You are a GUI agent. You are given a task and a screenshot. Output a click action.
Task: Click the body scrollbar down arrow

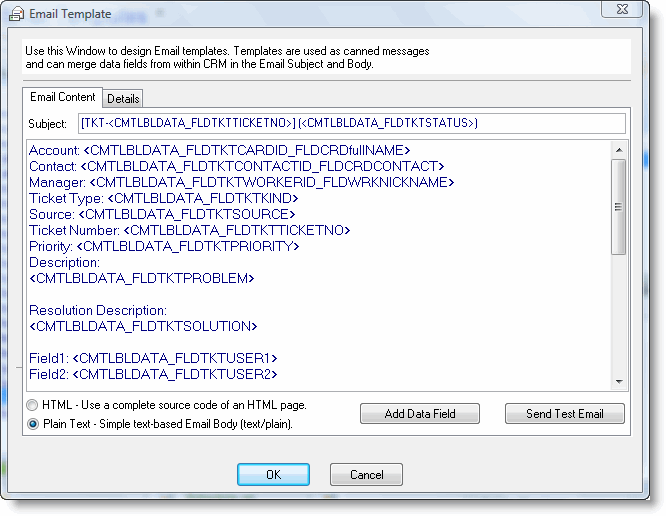coord(619,381)
